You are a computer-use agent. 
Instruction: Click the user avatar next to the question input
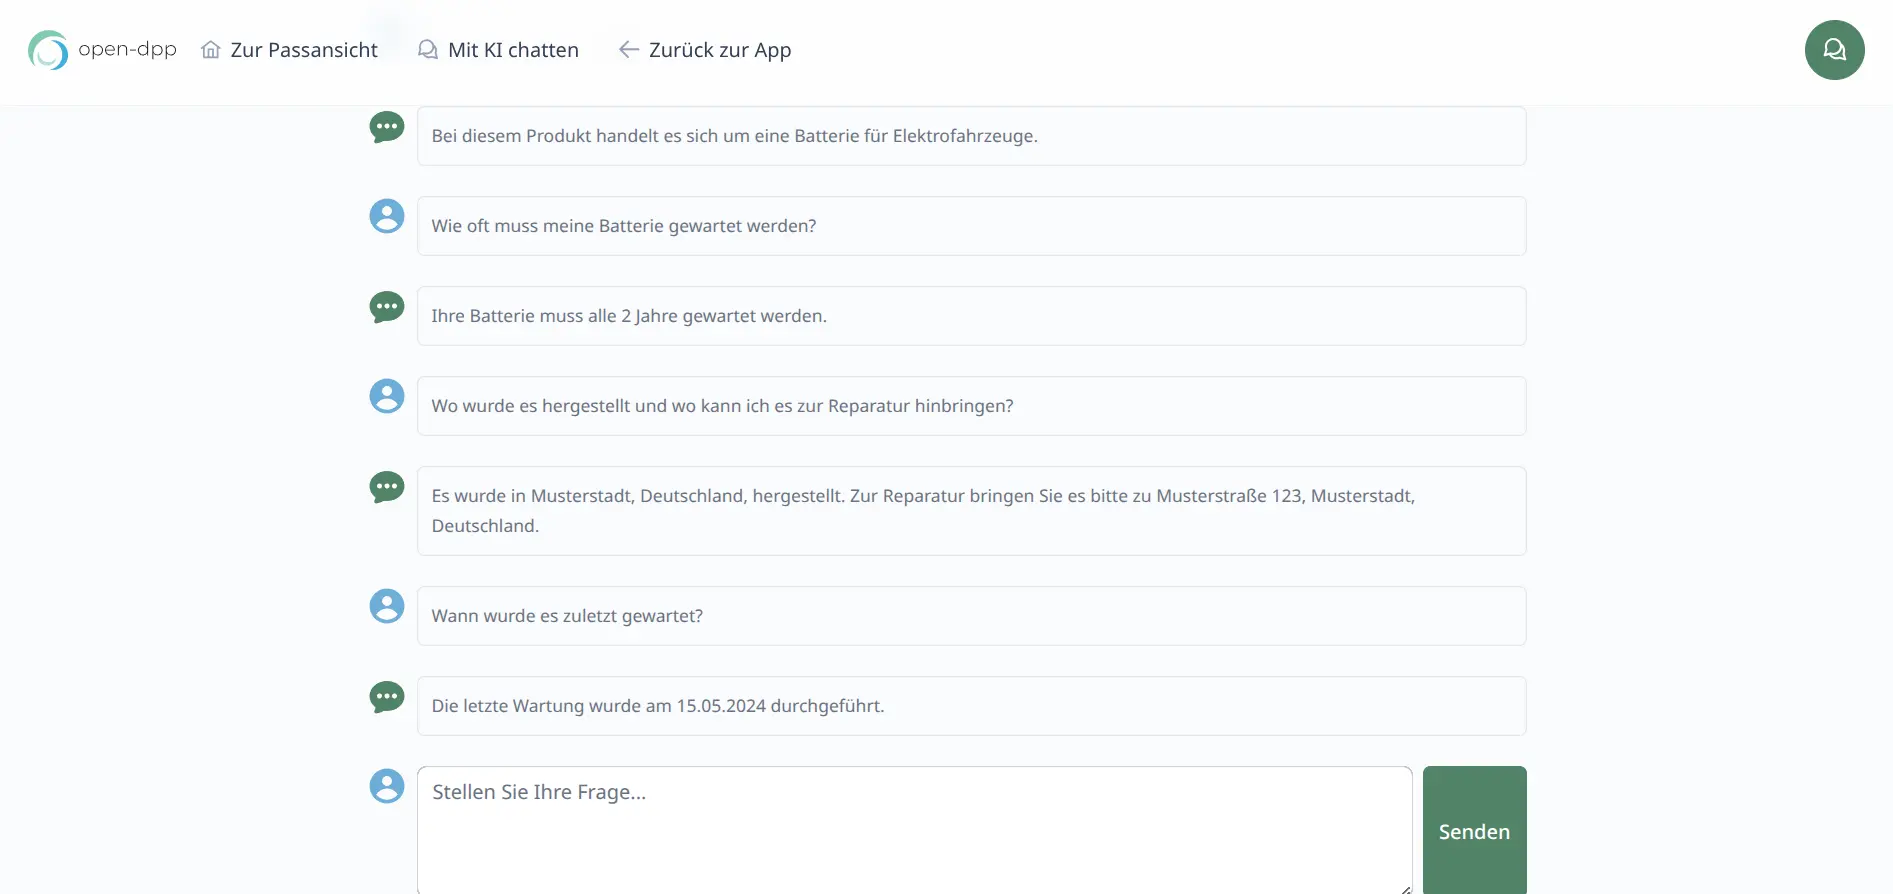tap(387, 786)
